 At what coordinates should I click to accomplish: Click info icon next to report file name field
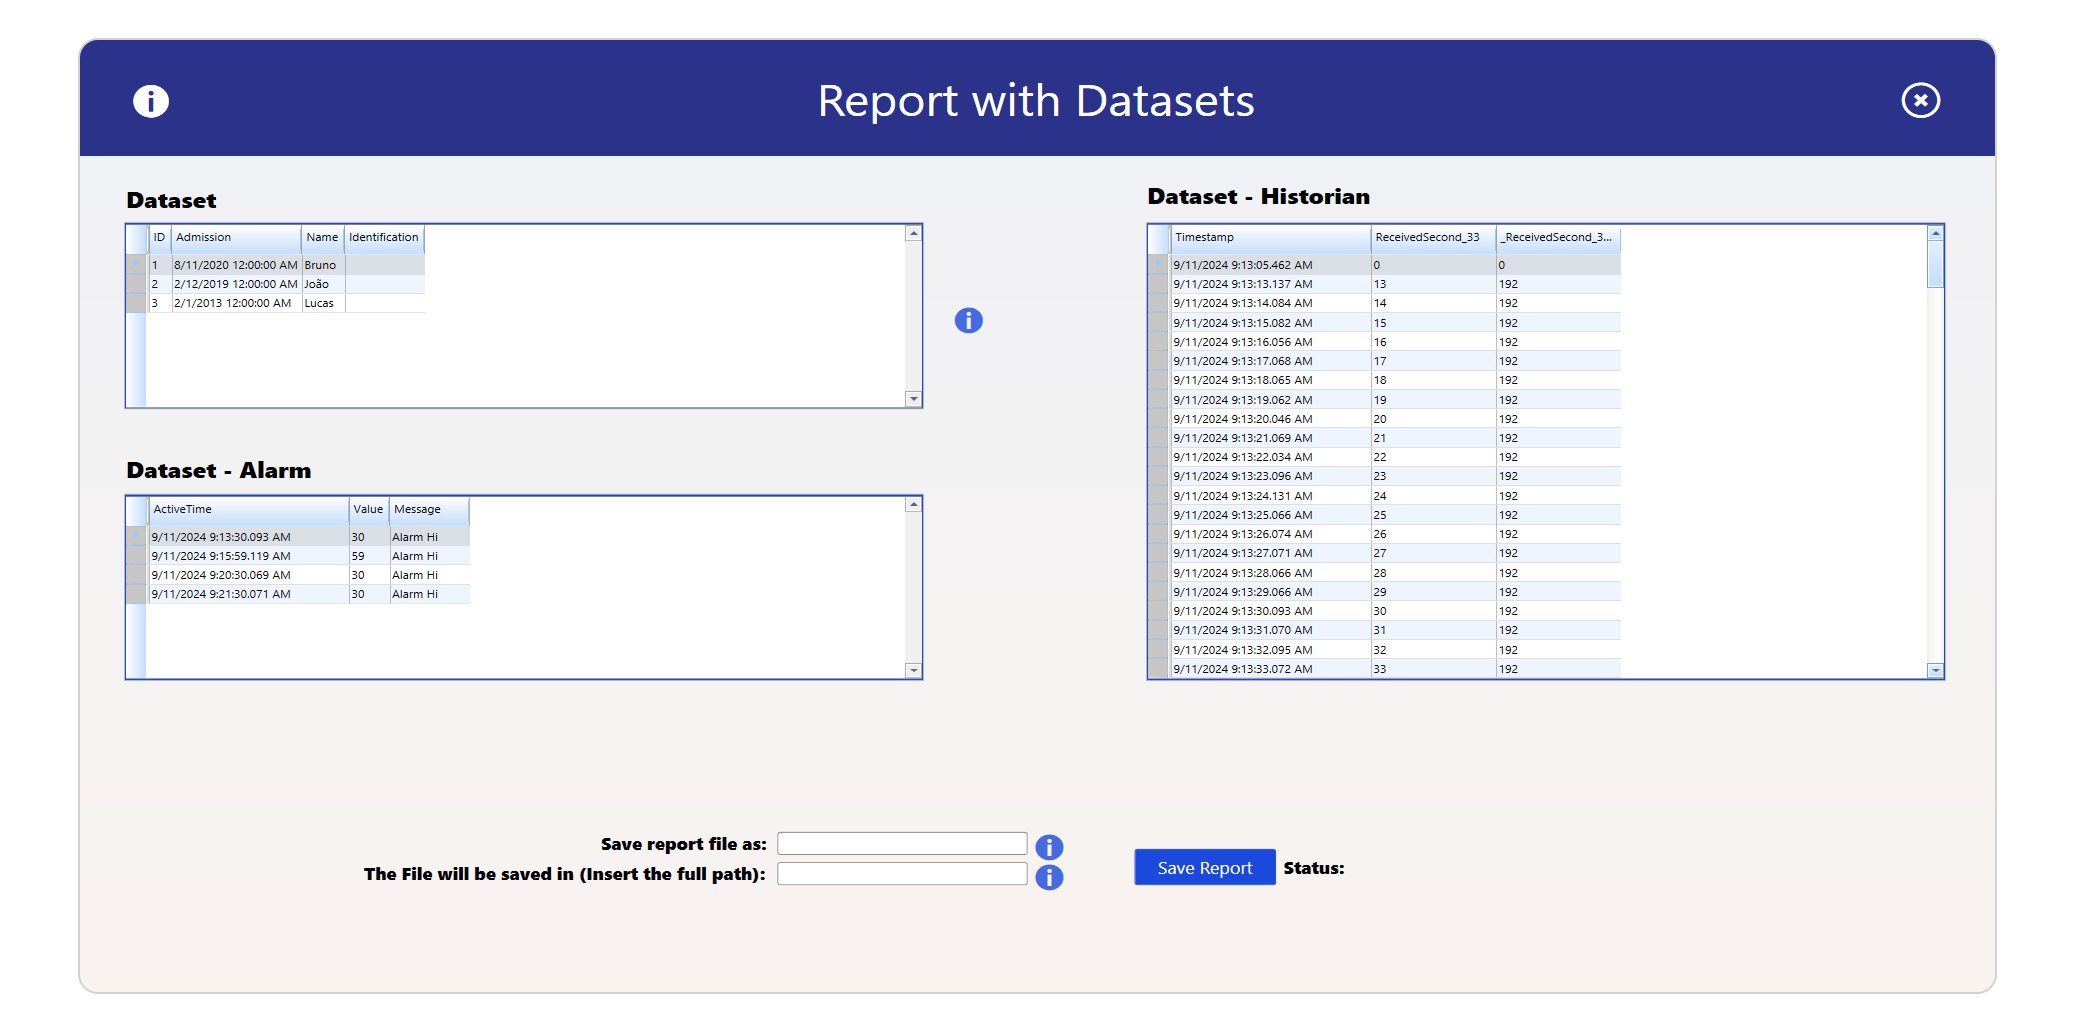[x=1048, y=847]
